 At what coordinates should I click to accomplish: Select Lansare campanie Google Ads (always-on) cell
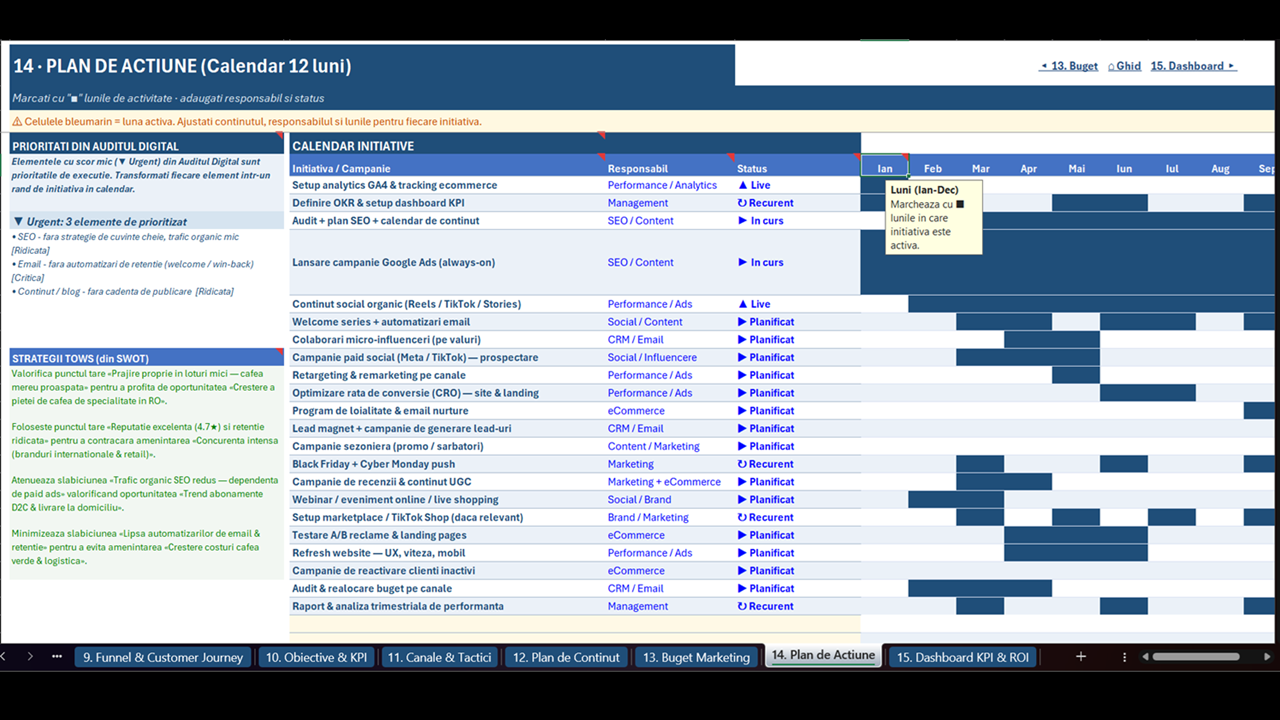coord(447,262)
